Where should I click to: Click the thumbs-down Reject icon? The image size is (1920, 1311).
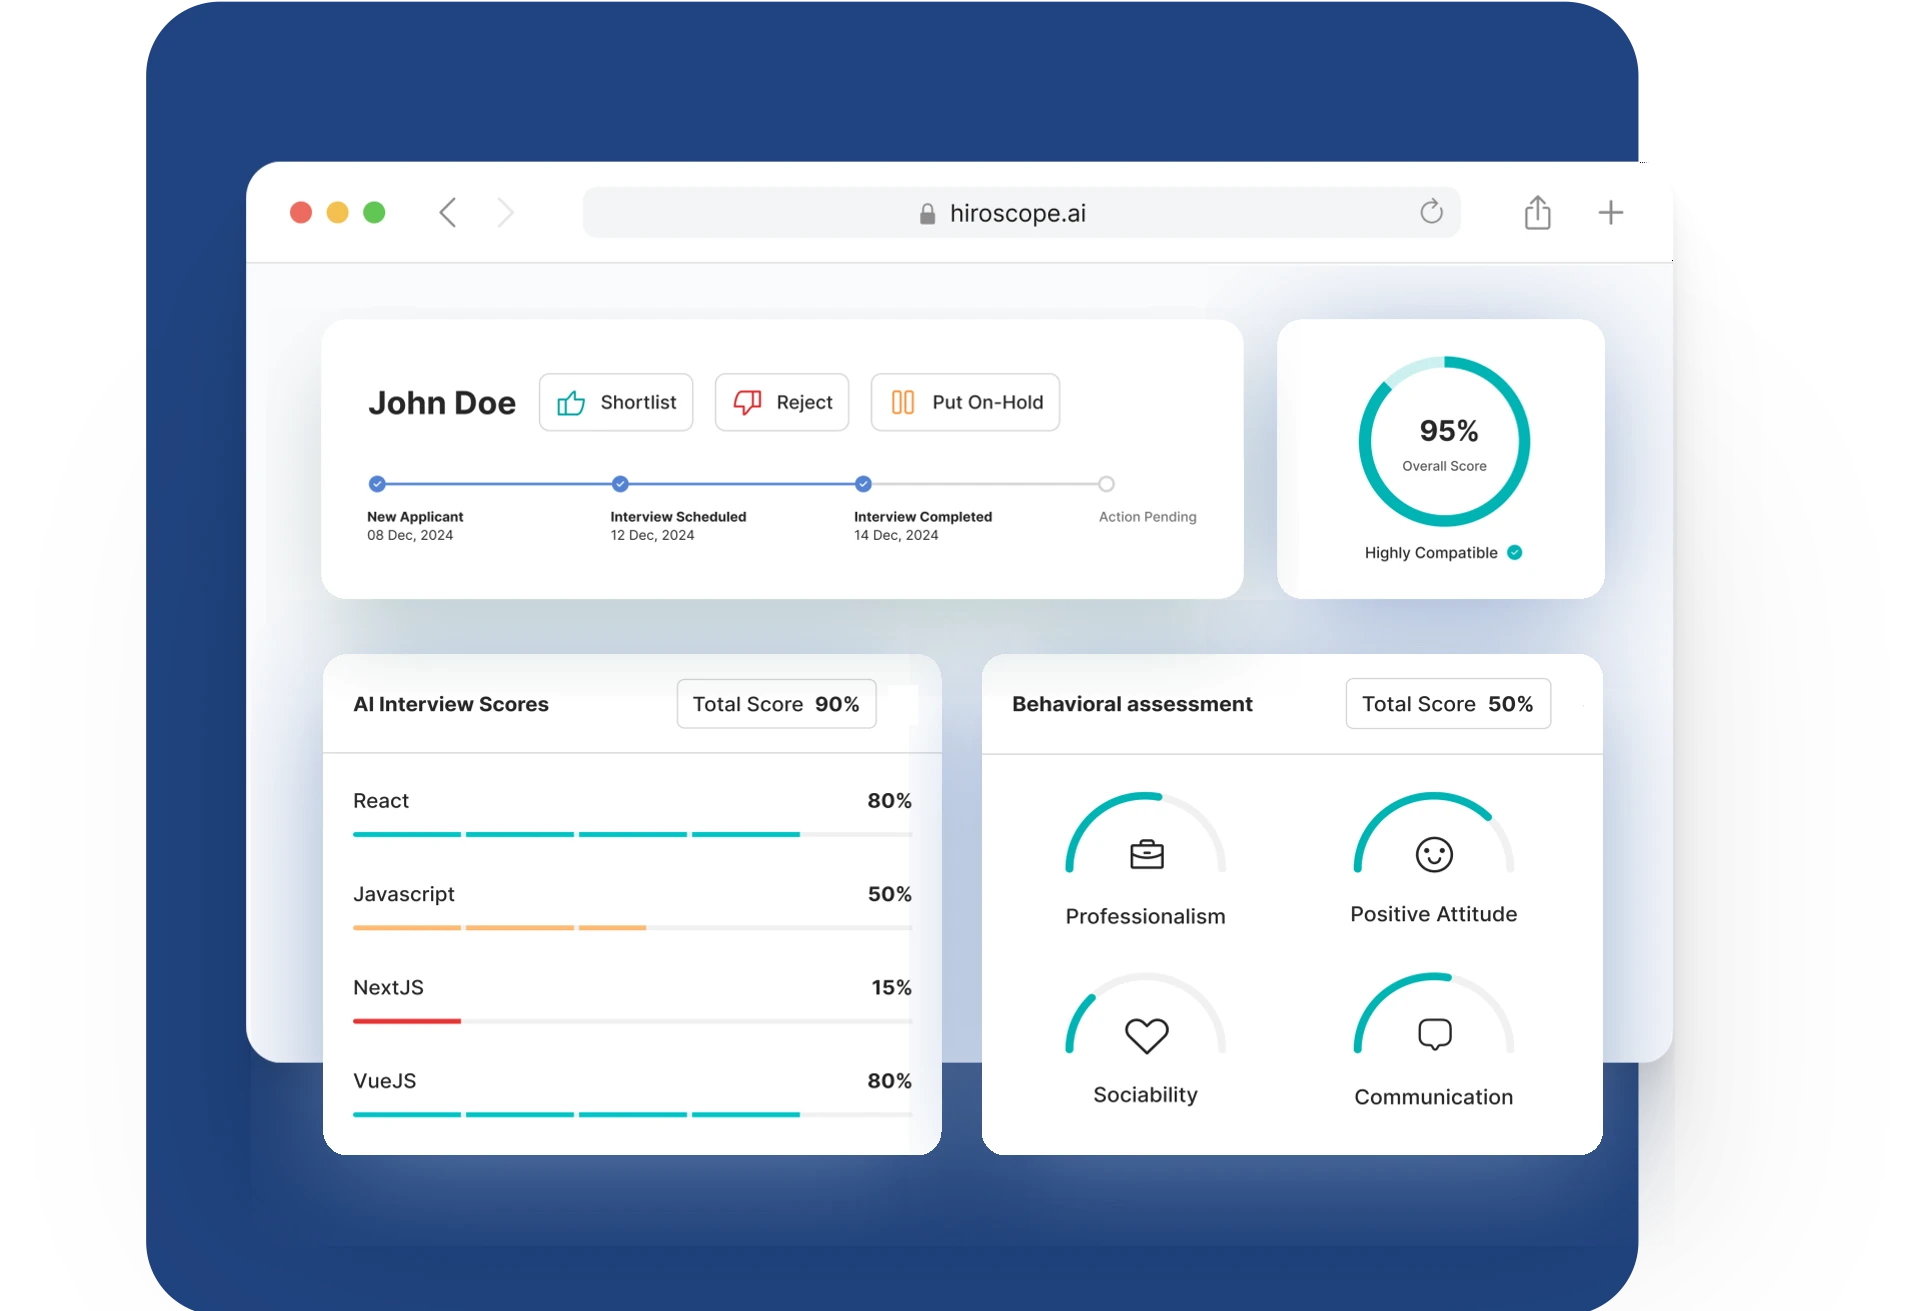pyautogui.click(x=749, y=402)
